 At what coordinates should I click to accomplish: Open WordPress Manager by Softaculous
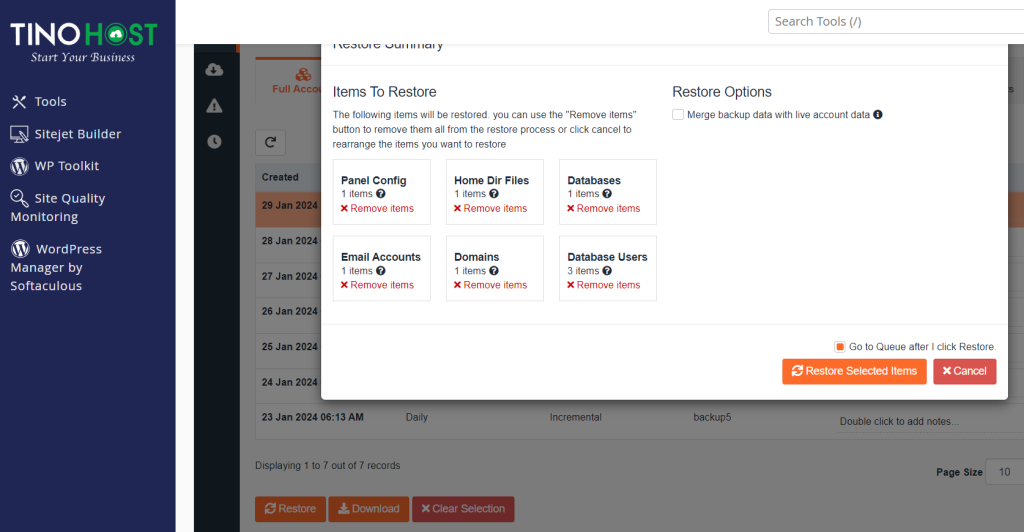[x=56, y=267]
